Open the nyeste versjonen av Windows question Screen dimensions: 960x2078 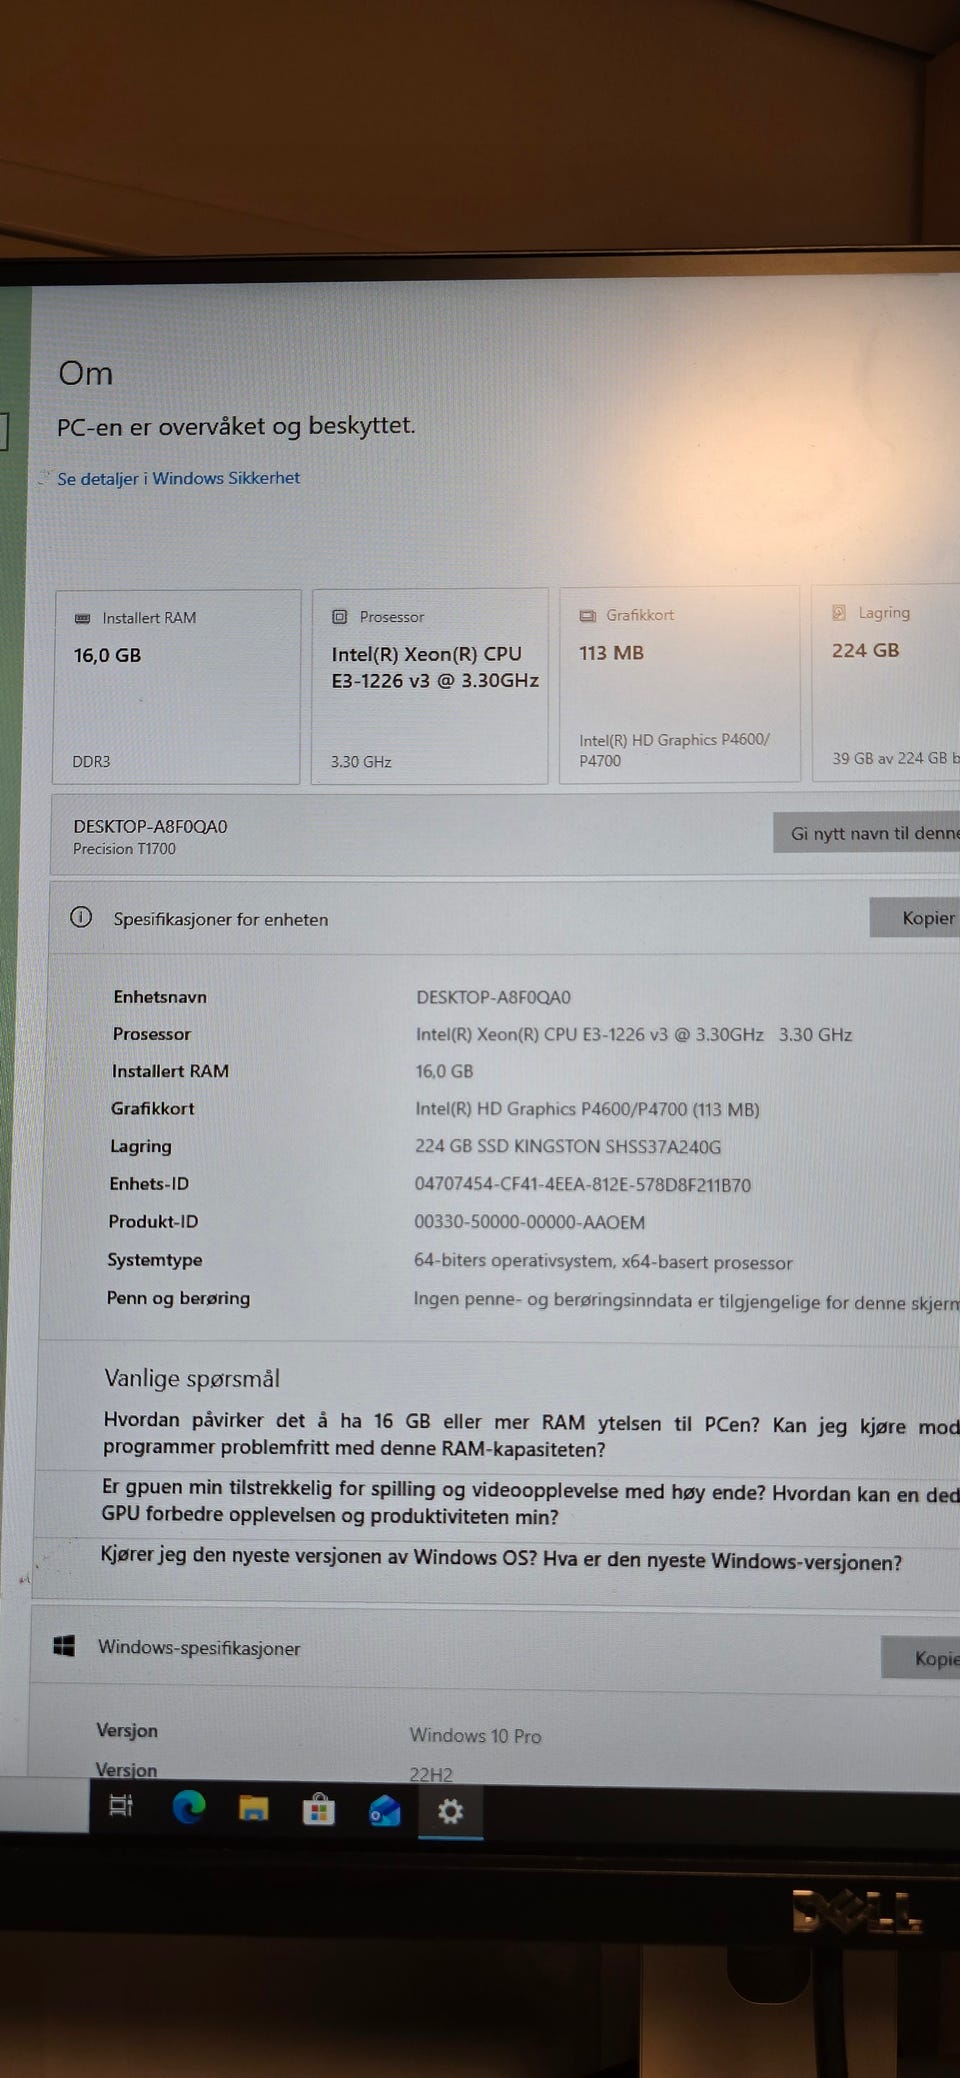point(501,1558)
